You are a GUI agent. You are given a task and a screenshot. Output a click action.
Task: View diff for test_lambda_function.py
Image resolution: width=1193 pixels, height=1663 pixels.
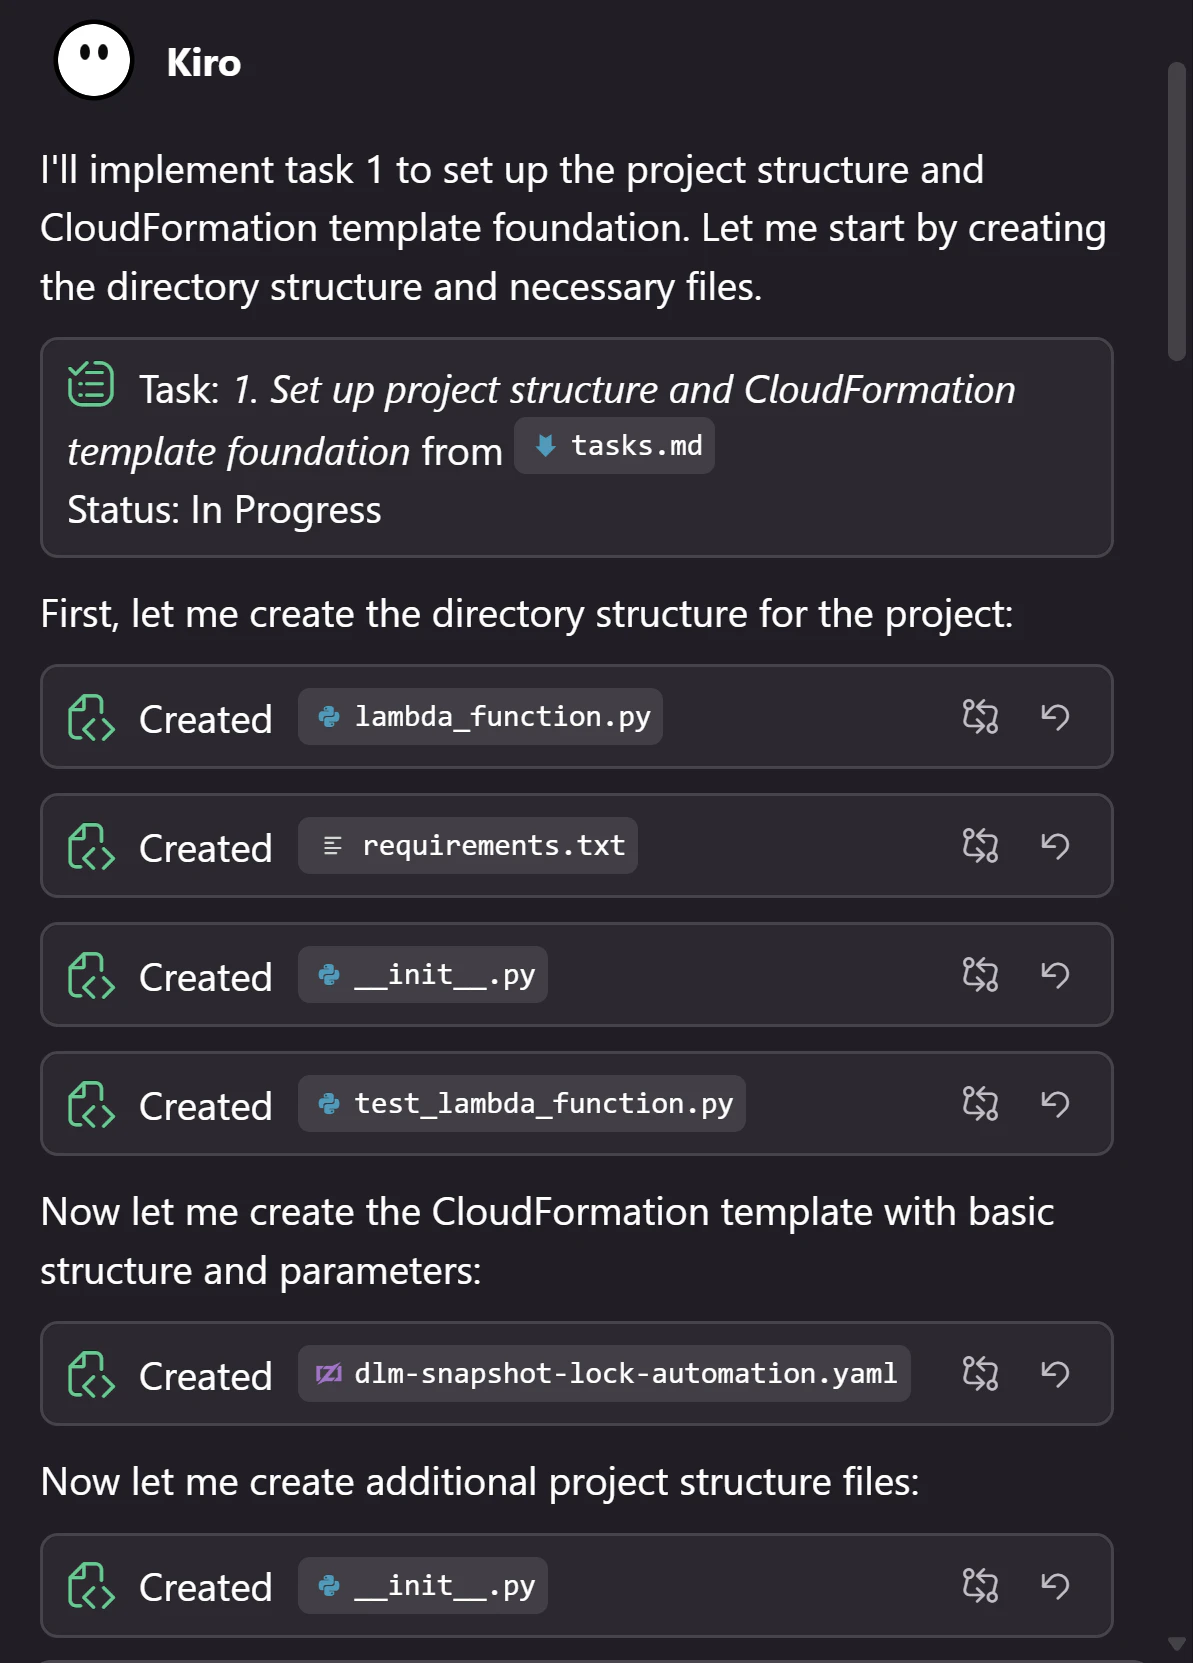[980, 1103]
